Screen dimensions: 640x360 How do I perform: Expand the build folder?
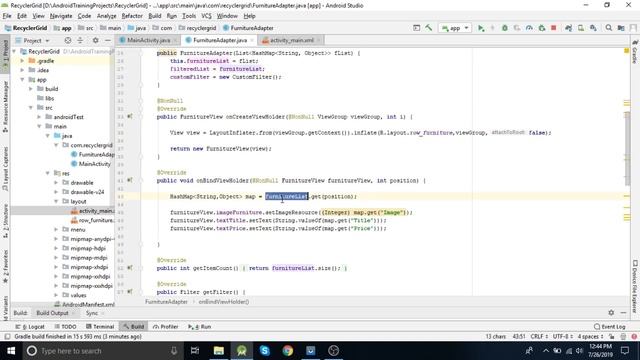tap(31, 89)
